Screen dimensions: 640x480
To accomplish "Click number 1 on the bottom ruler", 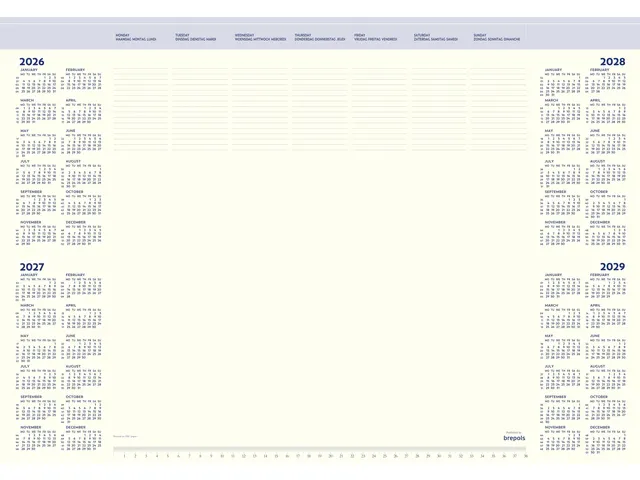I will pyautogui.click(x=124, y=456).
